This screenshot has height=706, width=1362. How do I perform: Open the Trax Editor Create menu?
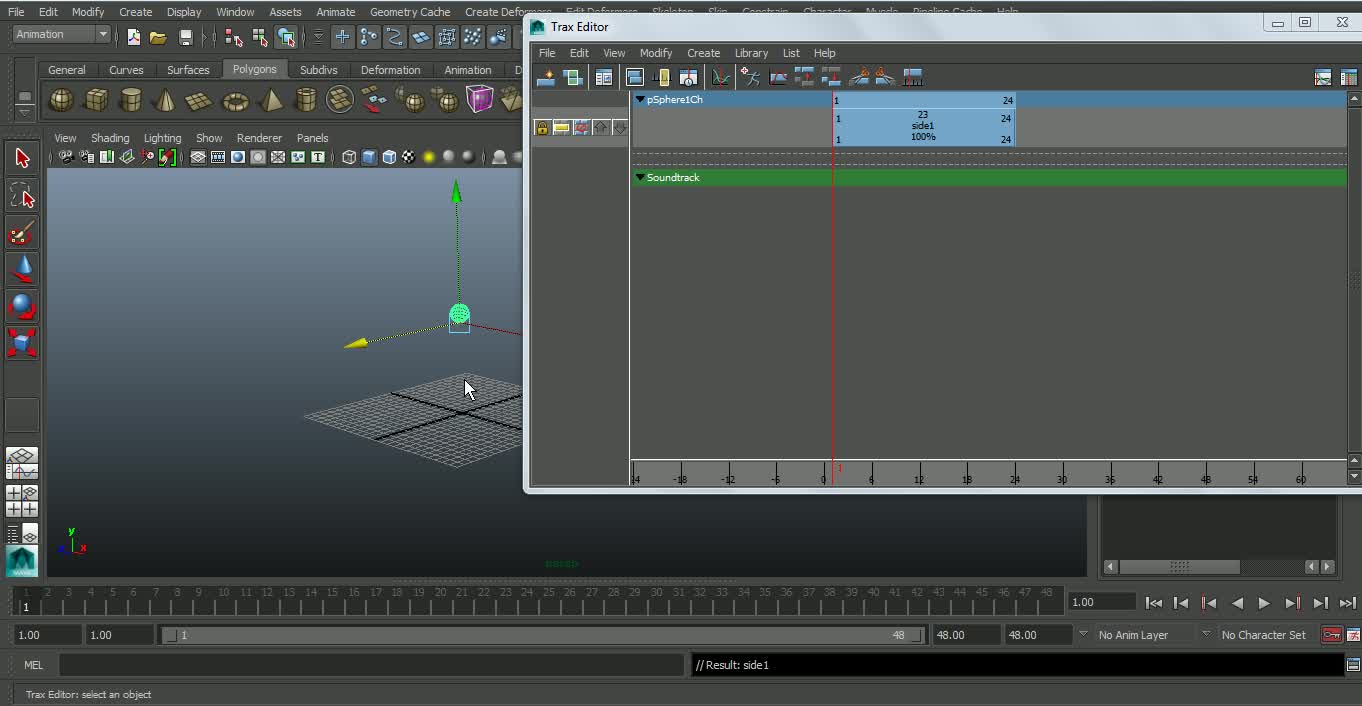(703, 53)
